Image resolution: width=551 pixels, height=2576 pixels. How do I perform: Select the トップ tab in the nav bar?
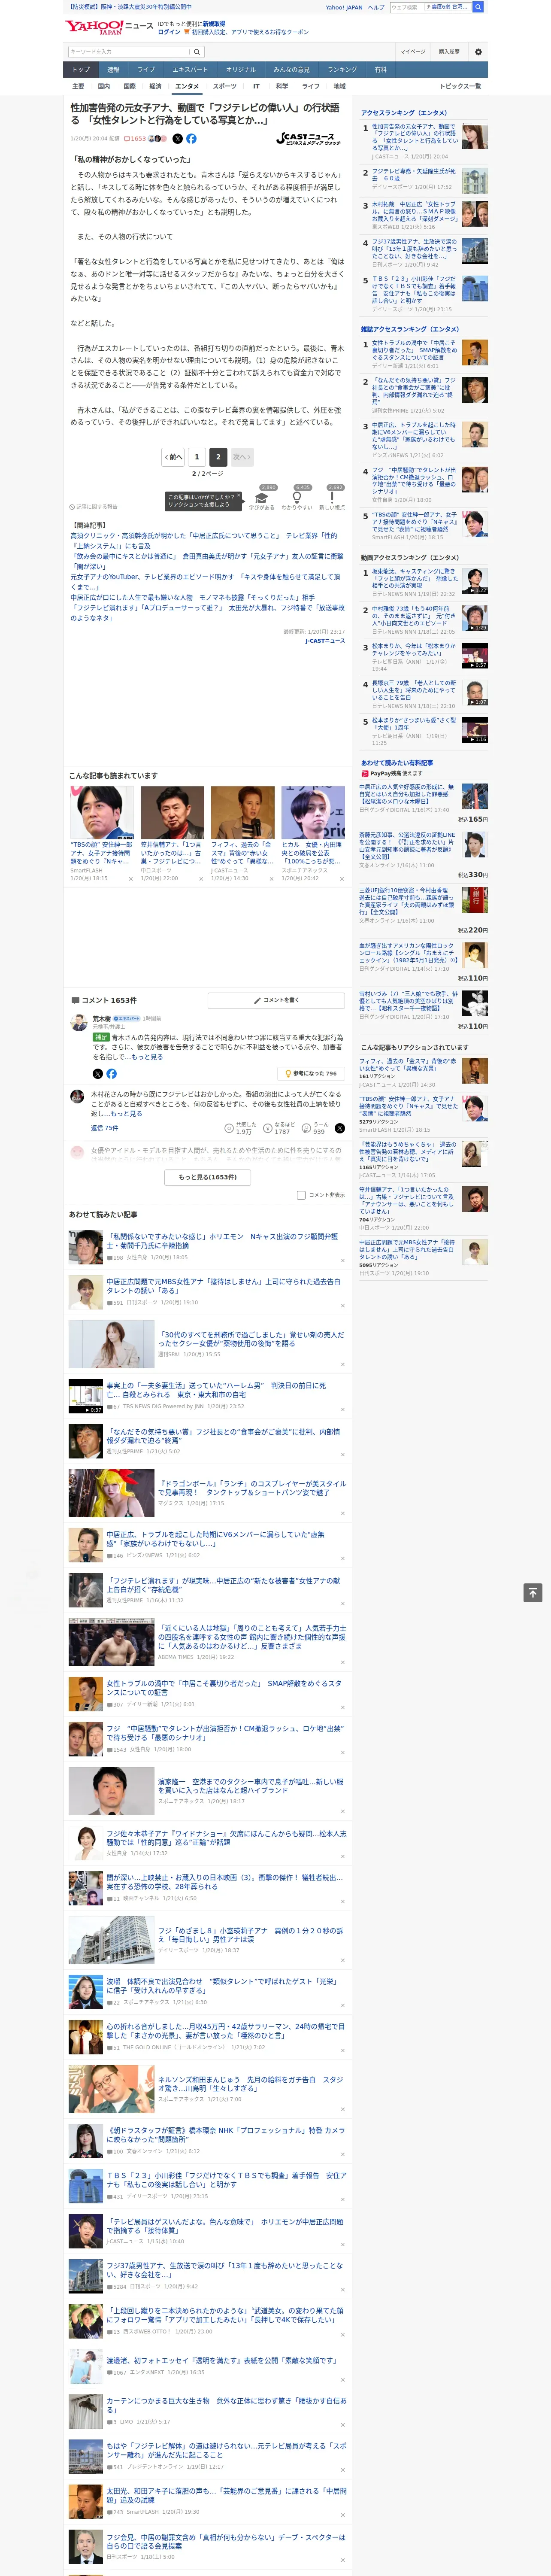[x=81, y=70]
